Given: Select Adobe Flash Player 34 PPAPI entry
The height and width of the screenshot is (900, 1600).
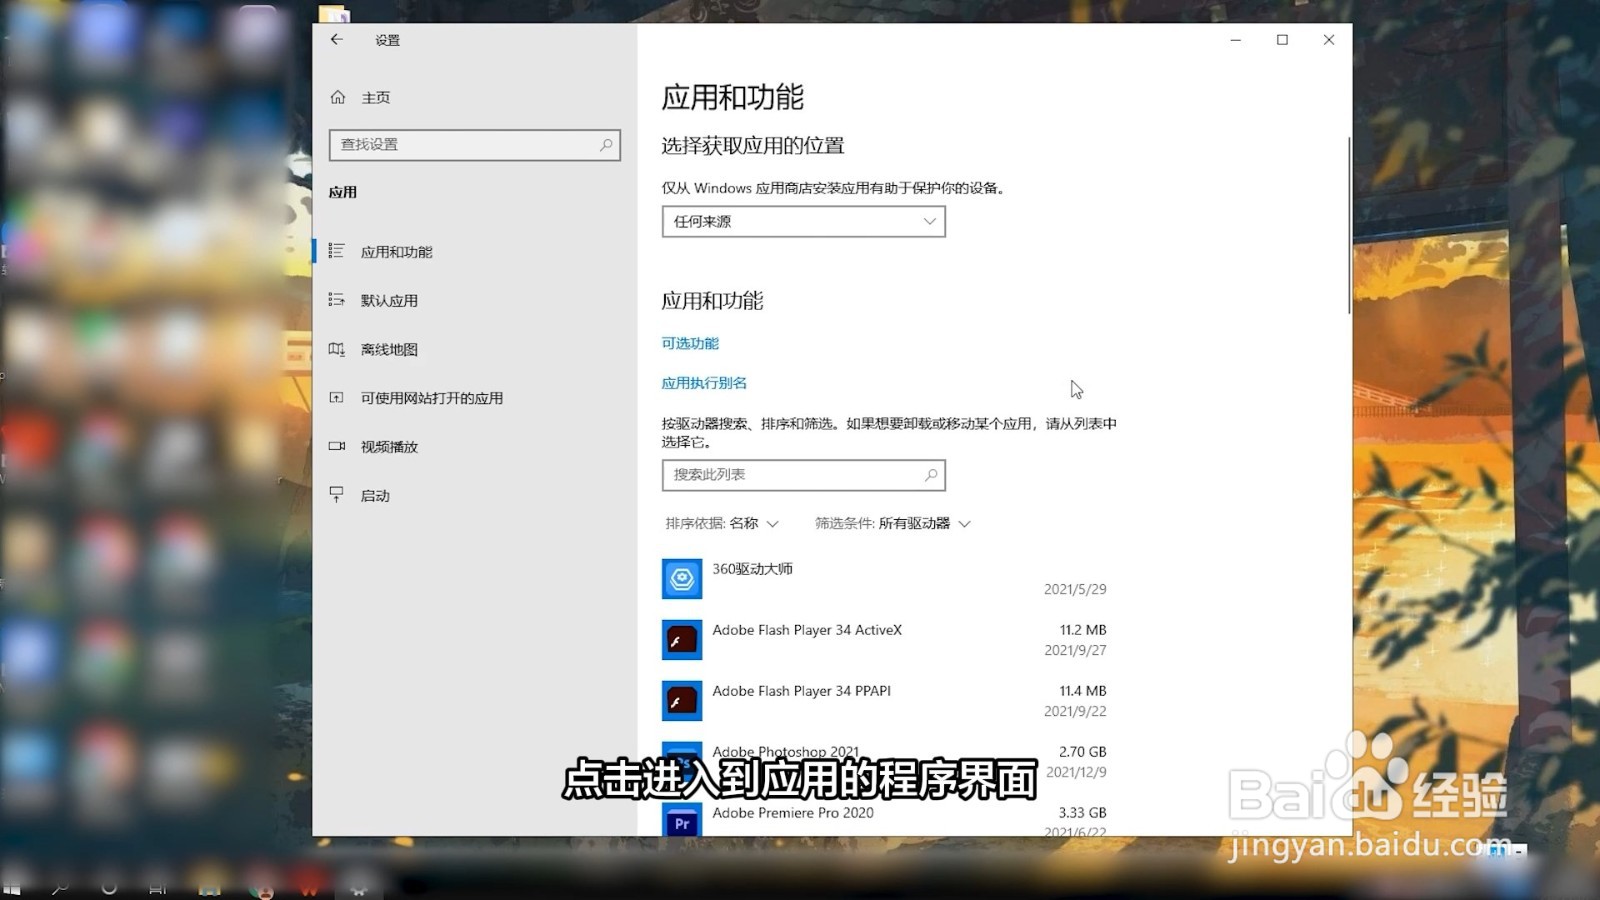Looking at the screenshot, I should click(885, 701).
